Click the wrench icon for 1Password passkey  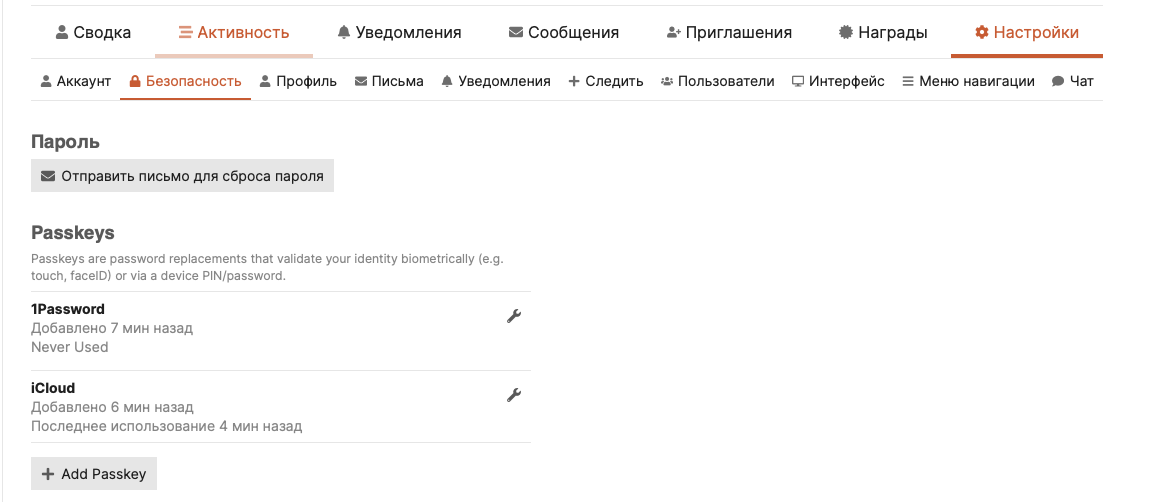514,317
